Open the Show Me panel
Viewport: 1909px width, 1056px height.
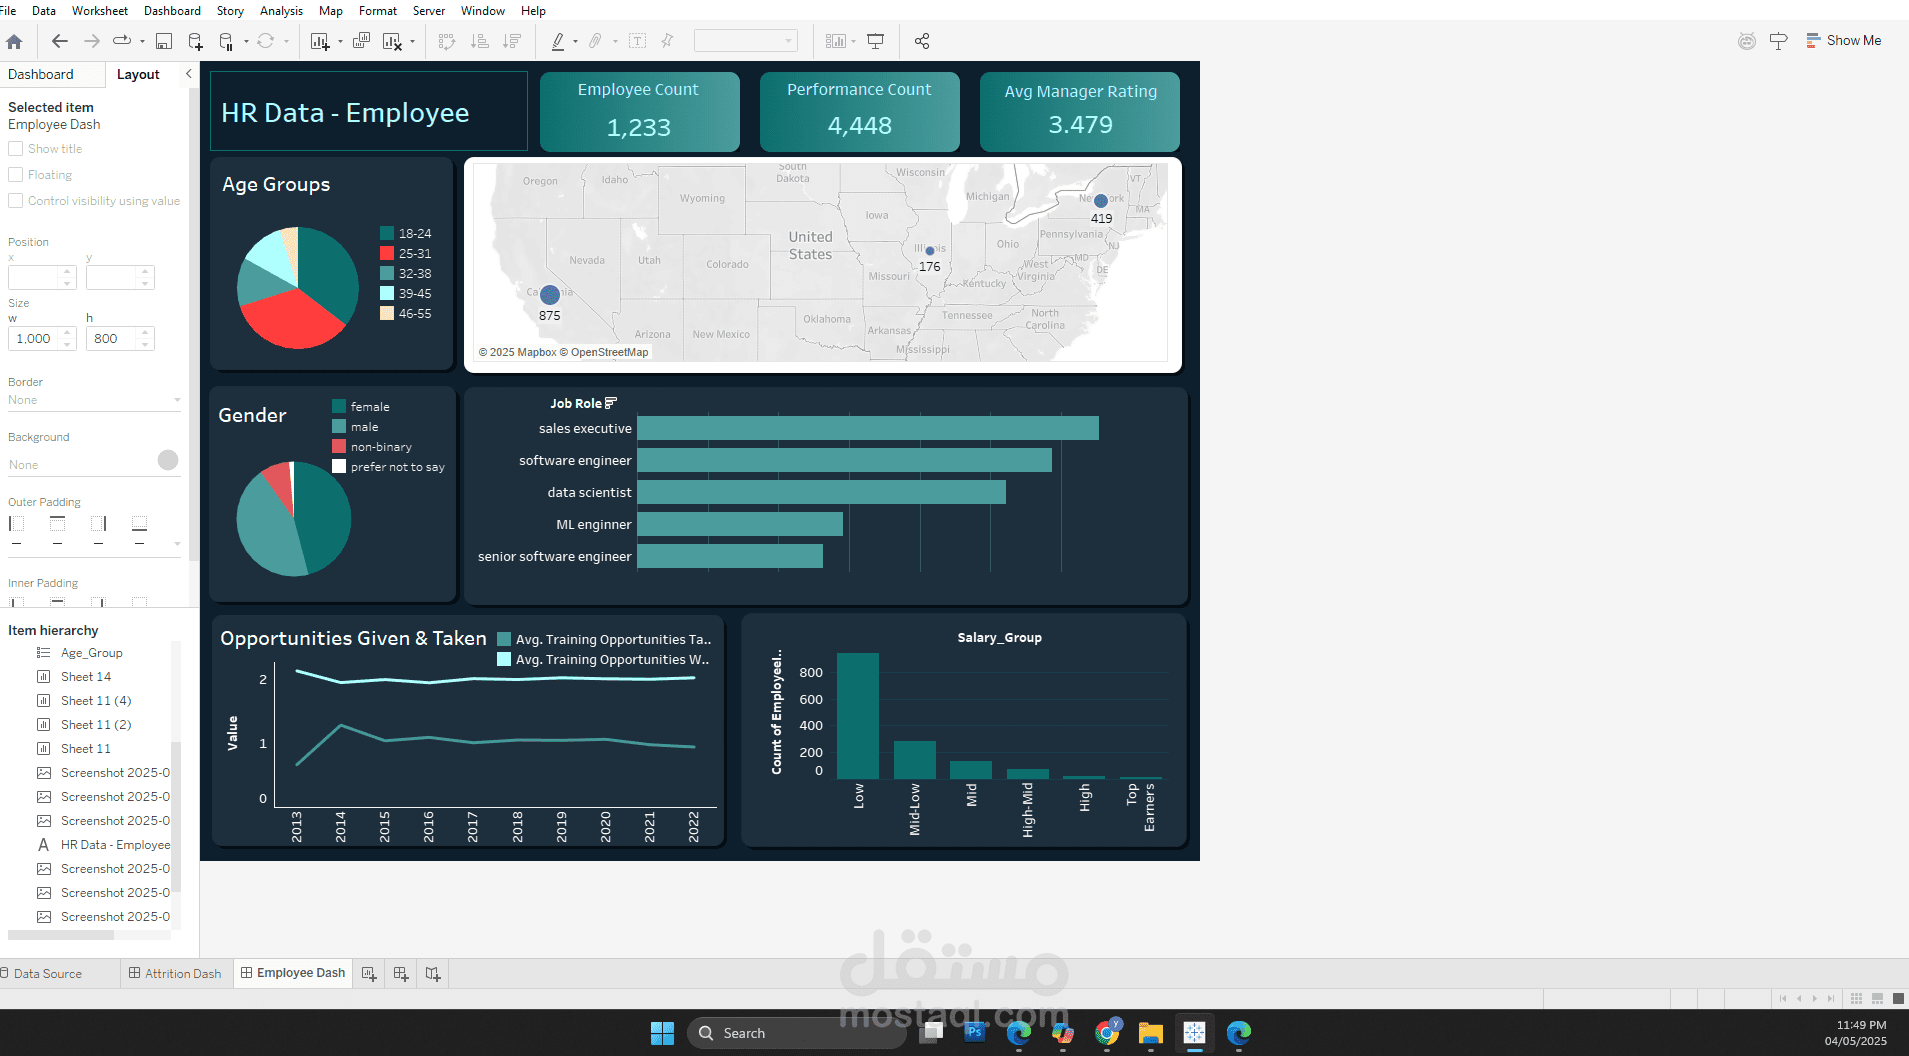click(1844, 41)
